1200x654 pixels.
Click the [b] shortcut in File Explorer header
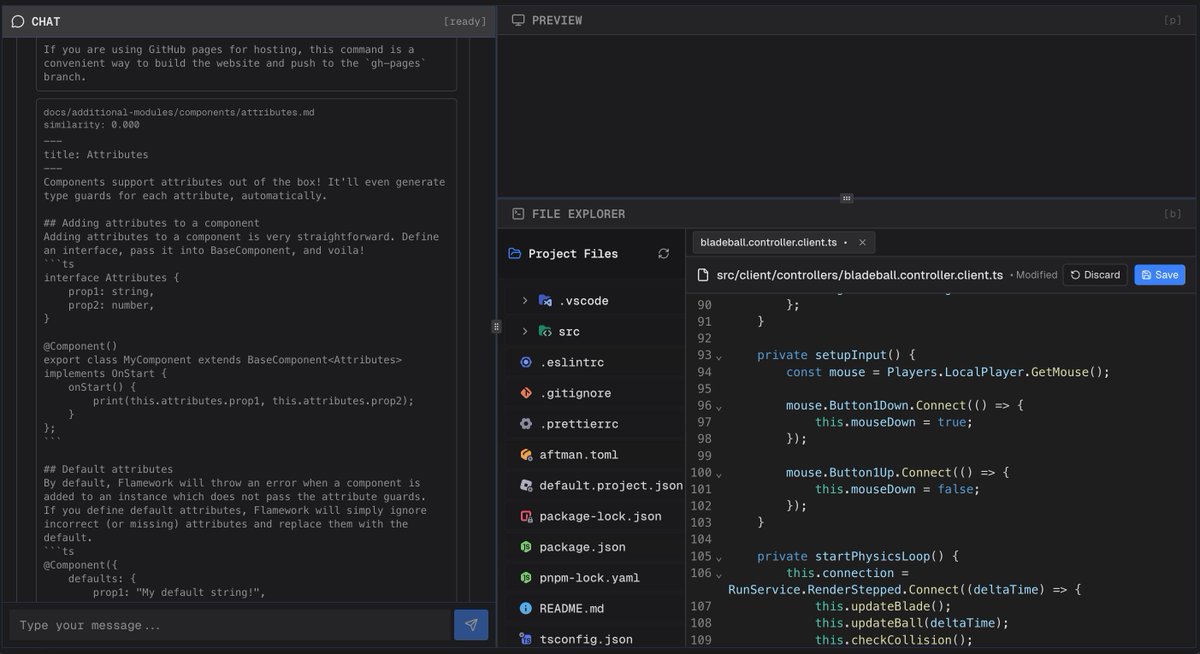click(x=1173, y=214)
